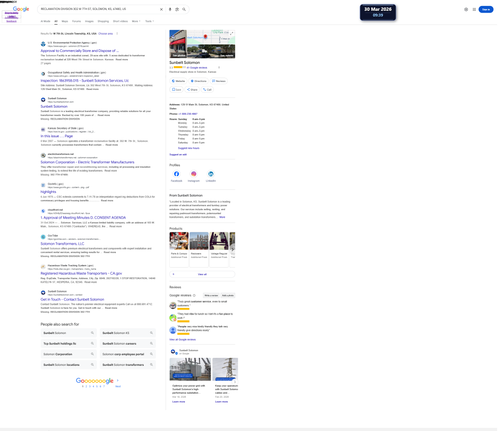The width and height of the screenshot is (500, 431).
Task: Search related term 'Sunbelt Solomon locations'
Action: 68,365
